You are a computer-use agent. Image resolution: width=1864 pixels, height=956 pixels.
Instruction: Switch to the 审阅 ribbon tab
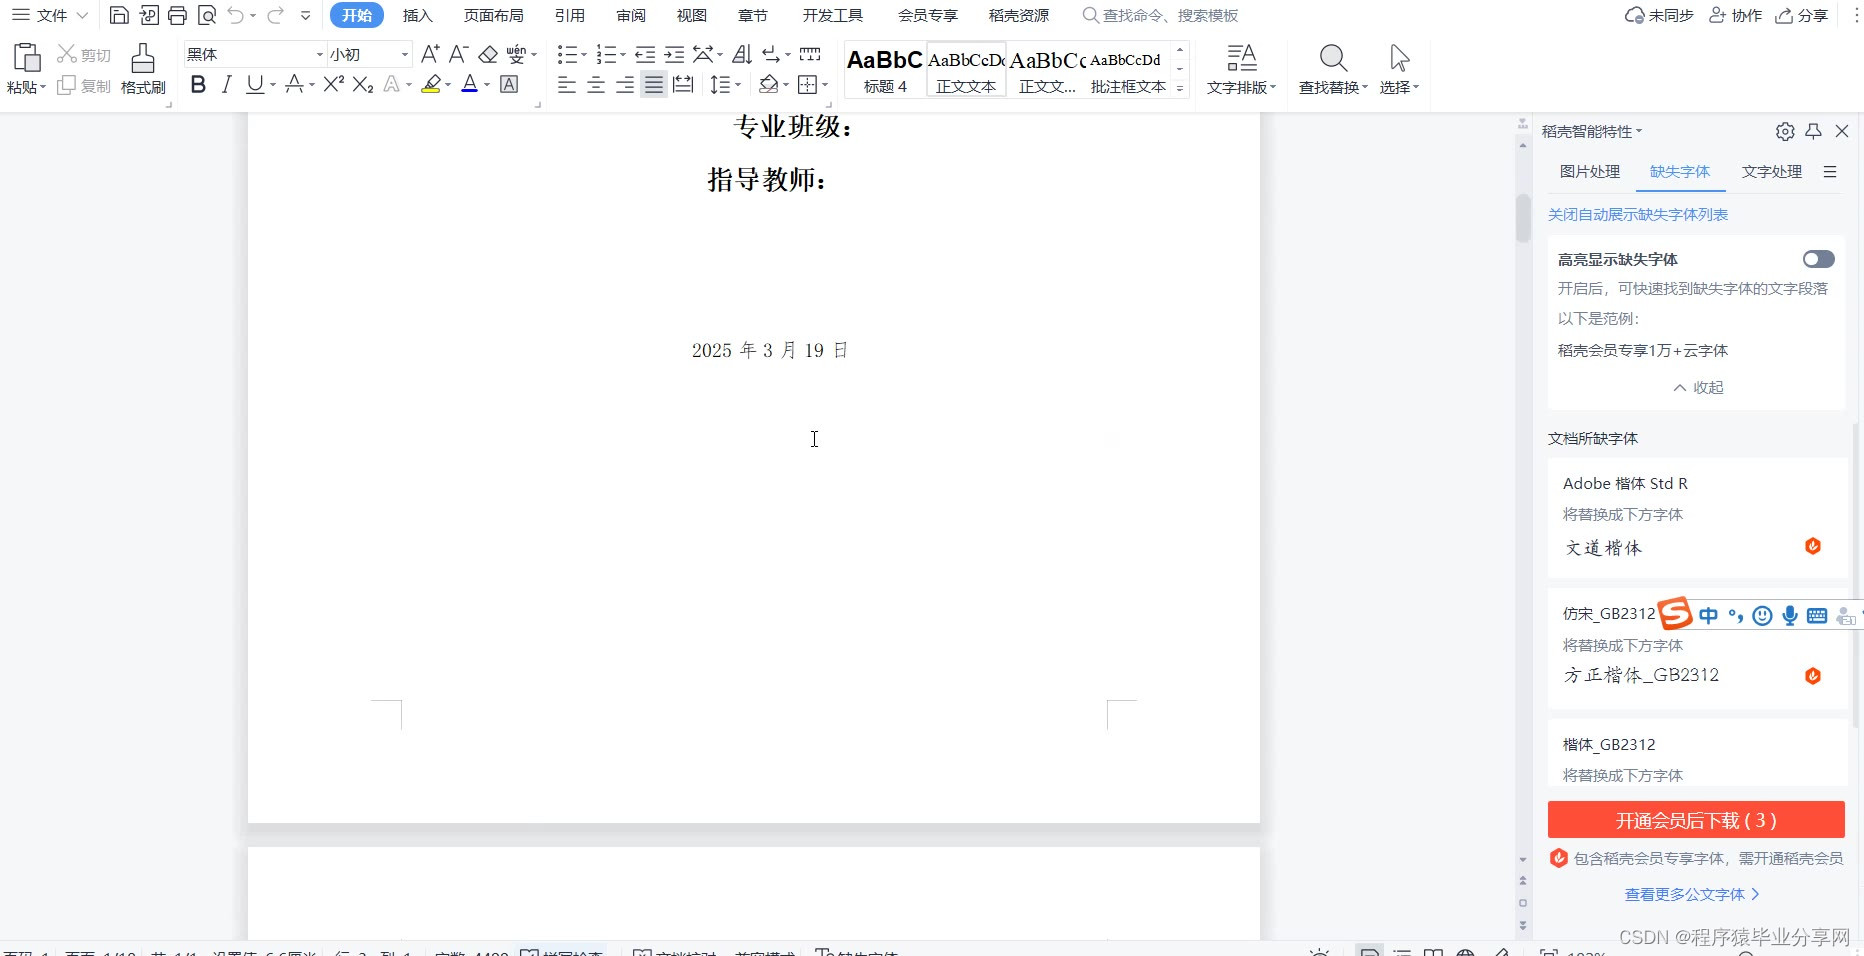(631, 15)
